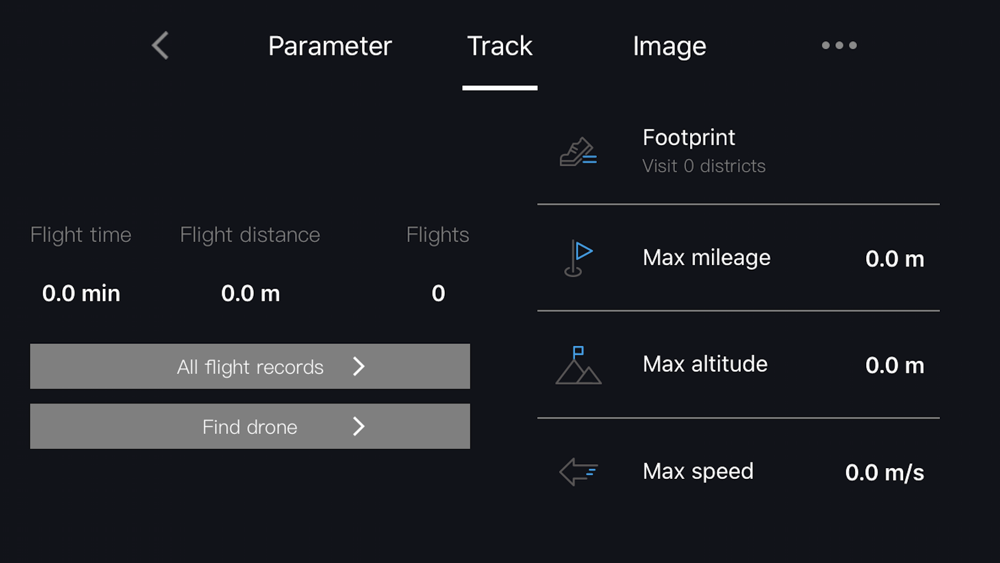The height and width of the screenshot is (563, 1000).
Task: Click the Flight time value 0.0 min
Action: tap(81, 294)
